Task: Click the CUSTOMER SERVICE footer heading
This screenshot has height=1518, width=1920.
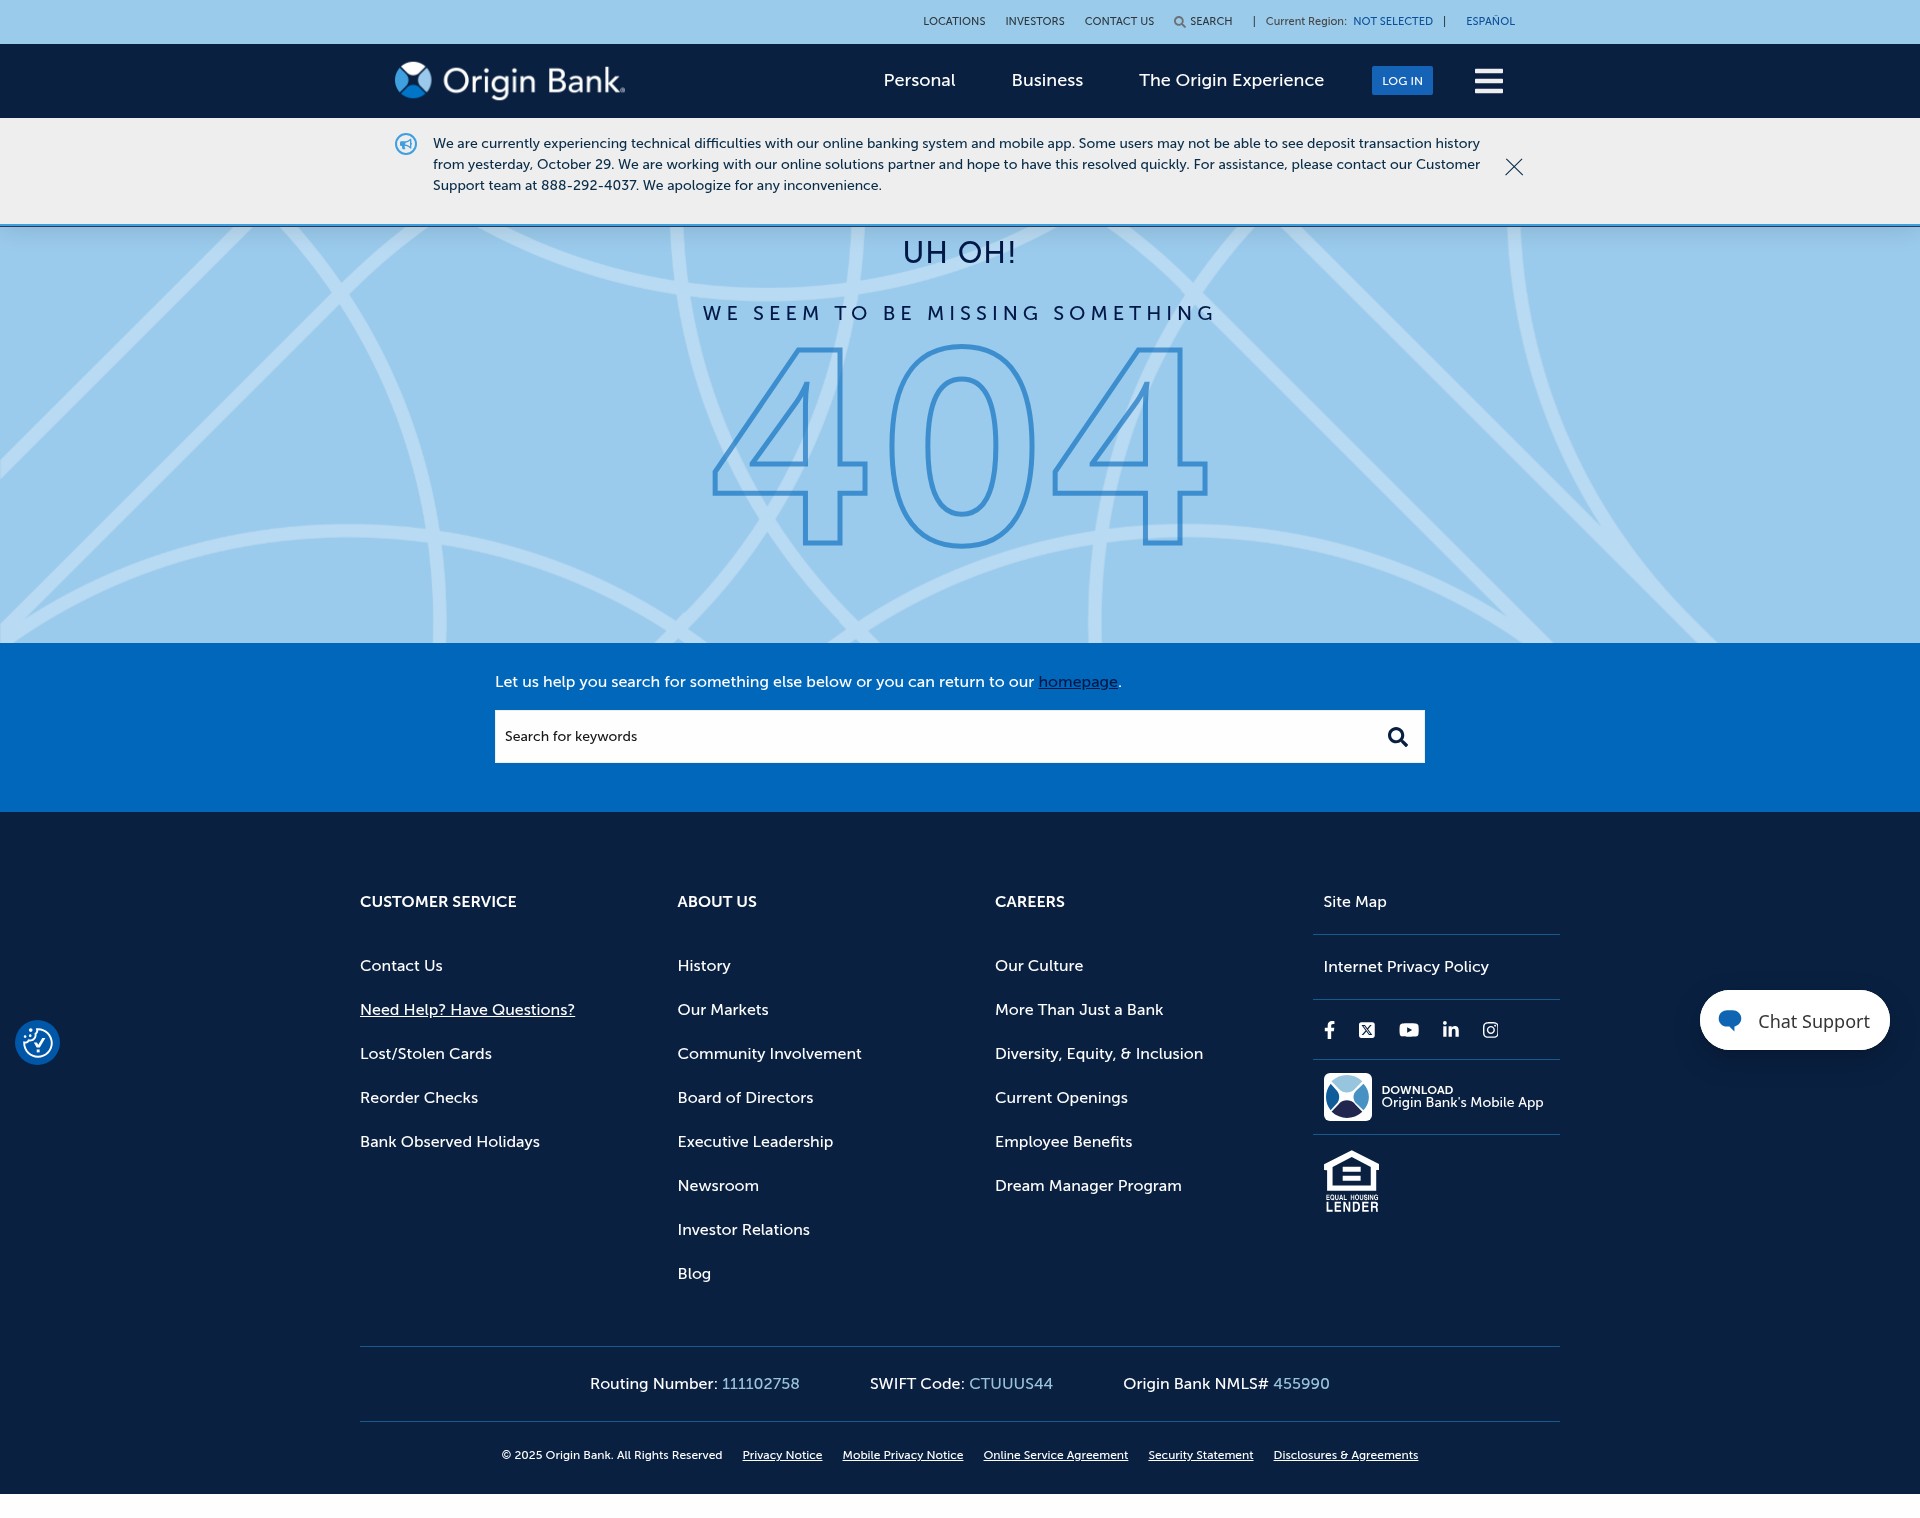Action: 438,902
